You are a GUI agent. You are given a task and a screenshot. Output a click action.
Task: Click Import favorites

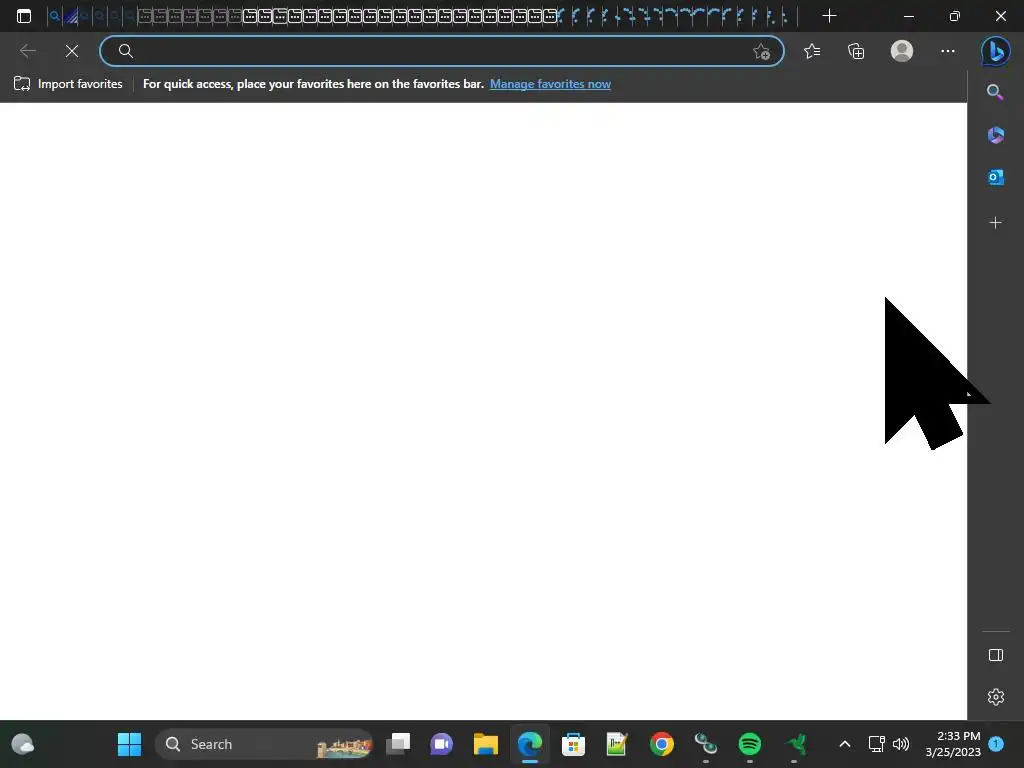pyautogui.click(x=68, y=84)
